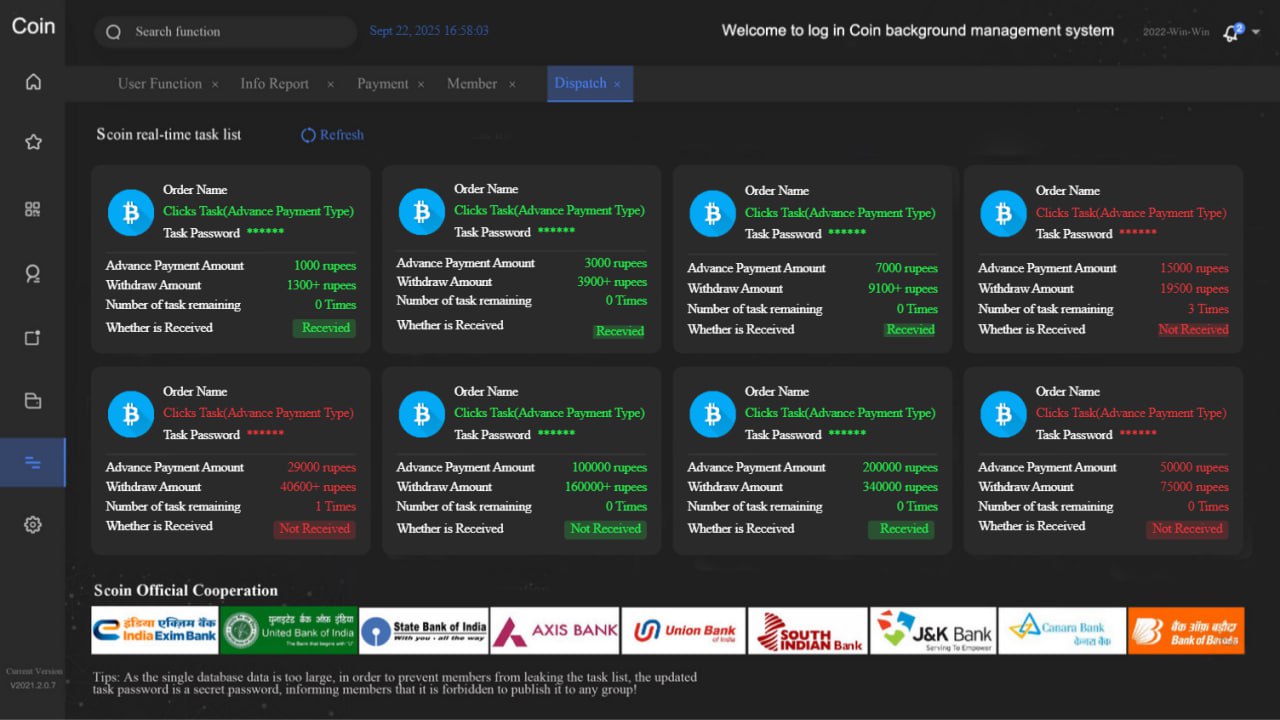1280x720 pixels.
Task: Close the Payment tab
Action: pyautogui.click(x=421, y=85)
